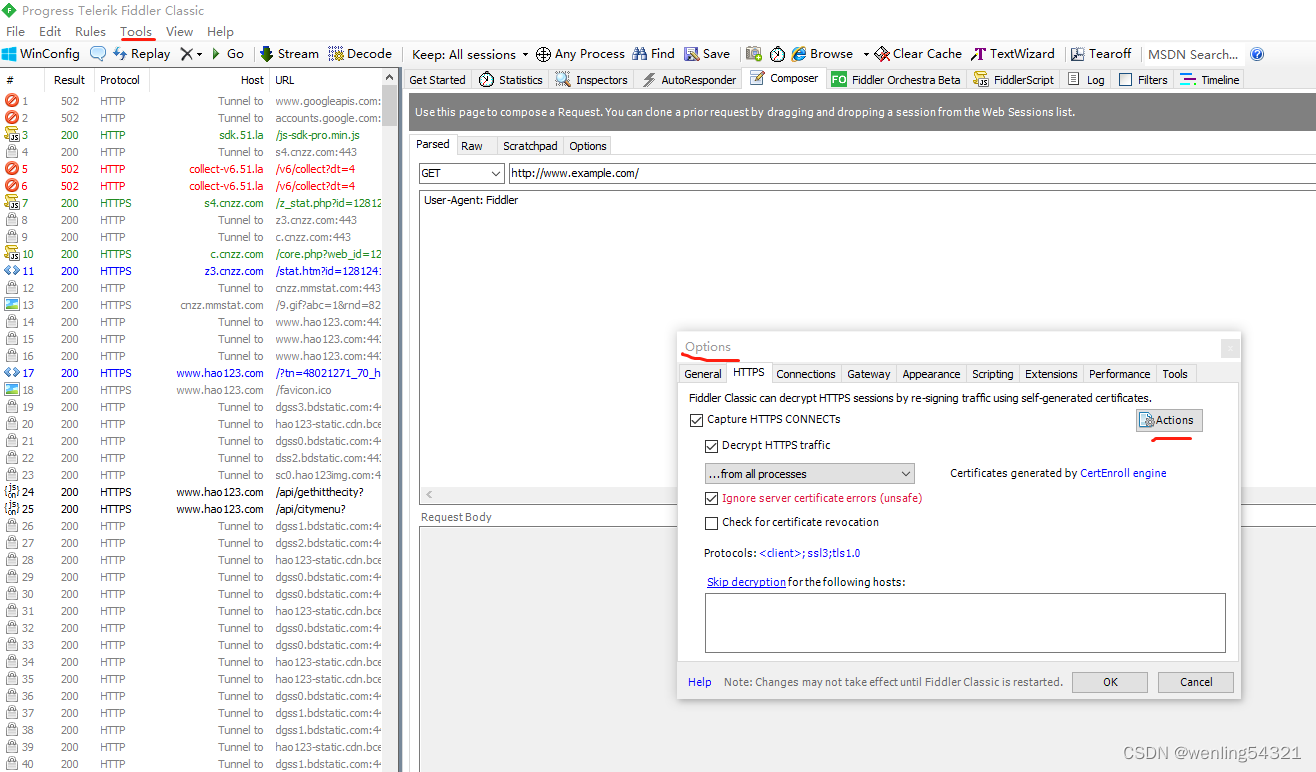1316x772 pixels.
Task: Open the composer Options sub-tab
Action: pyautogui.click(x=588, y=146)
